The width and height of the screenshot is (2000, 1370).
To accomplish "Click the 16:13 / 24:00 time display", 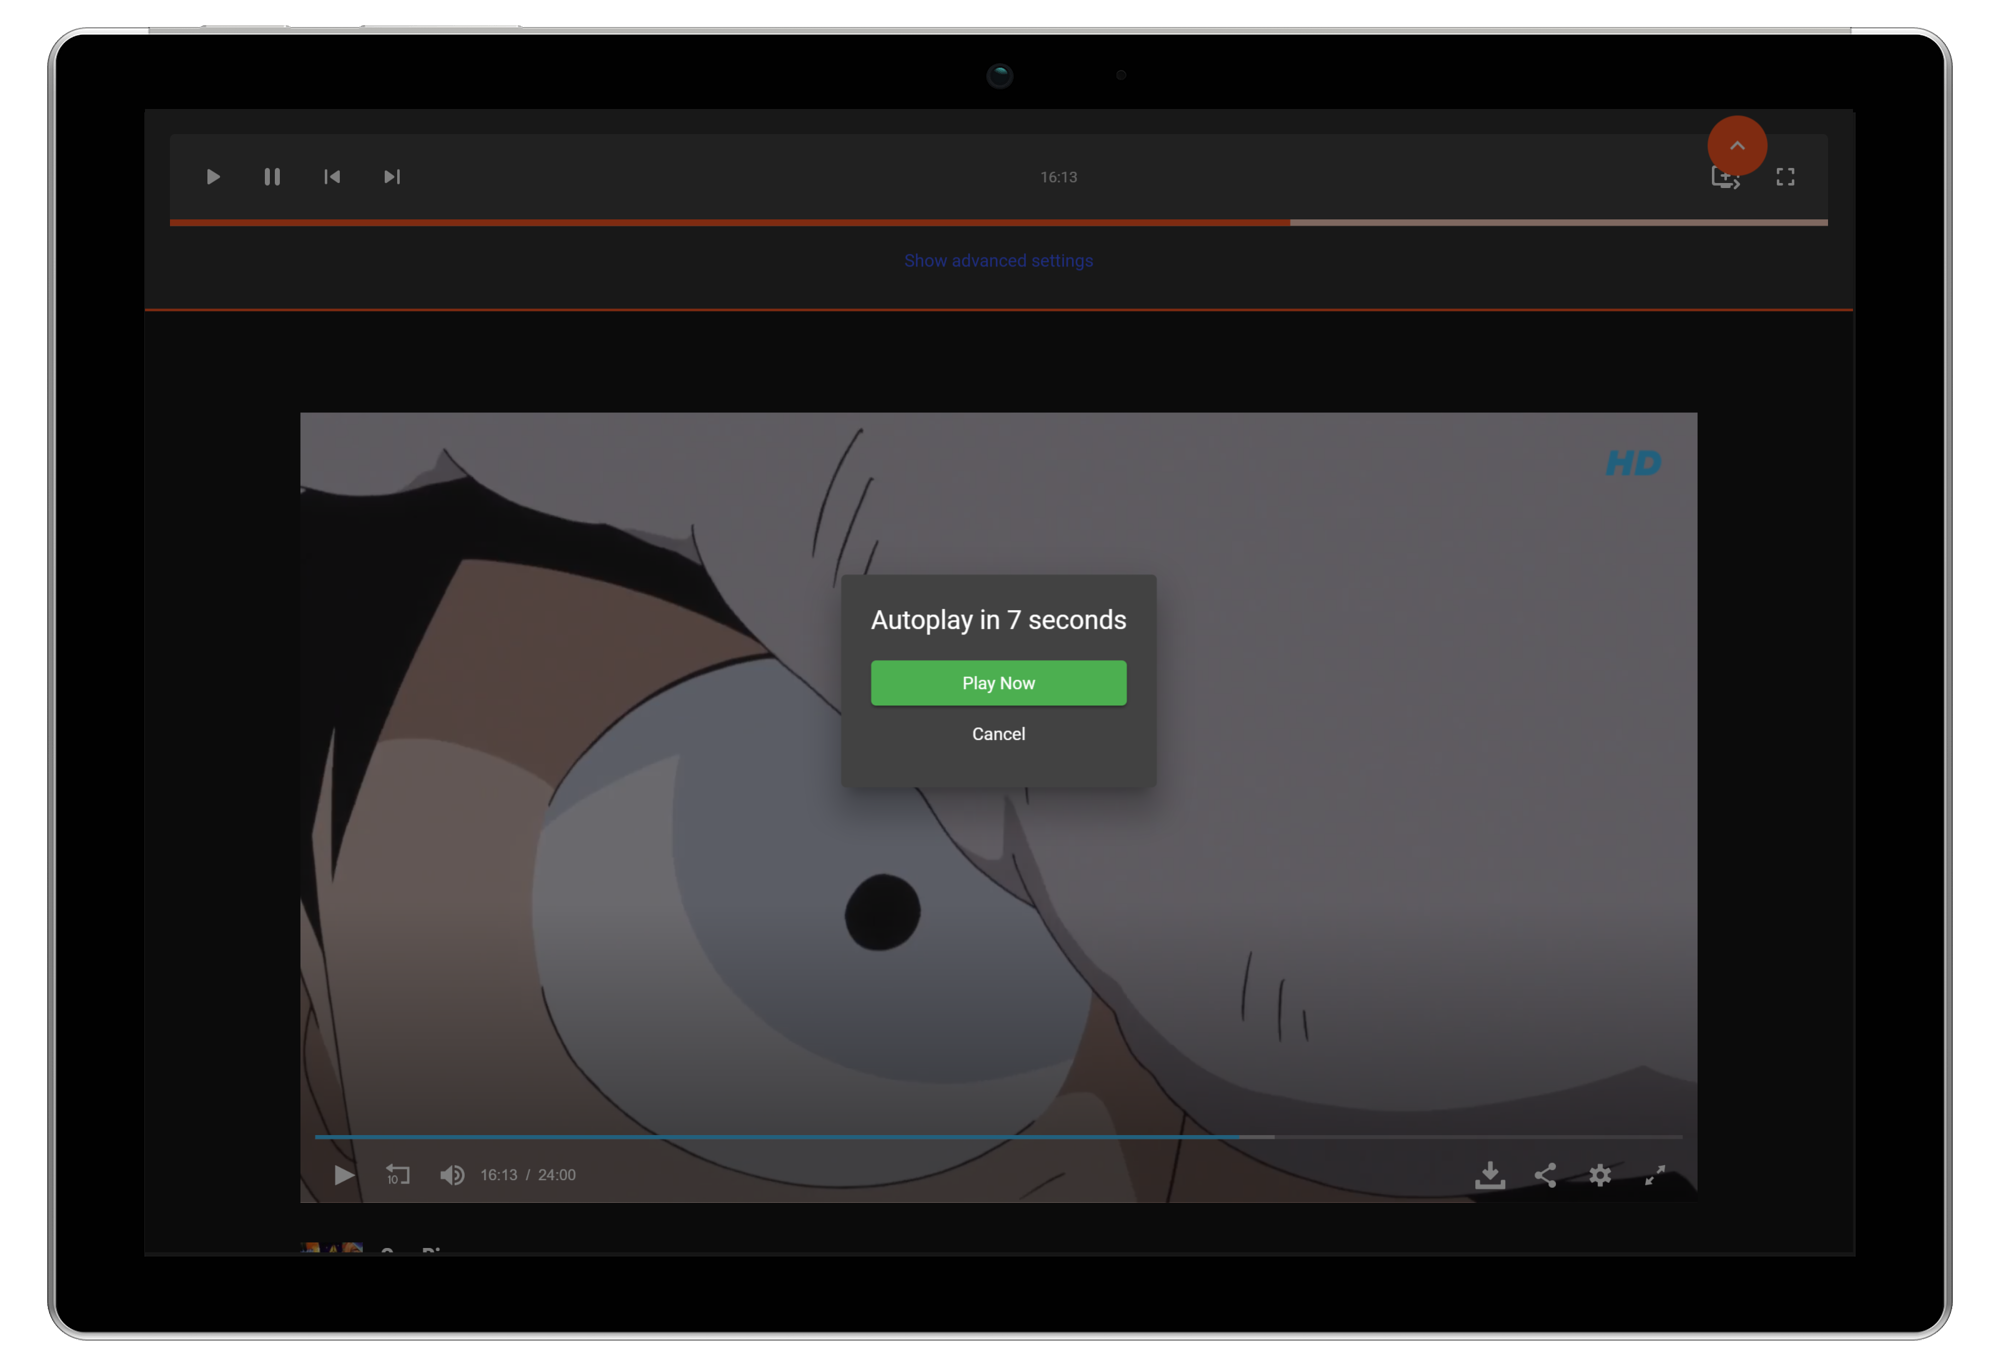I will click(528, 1175).
